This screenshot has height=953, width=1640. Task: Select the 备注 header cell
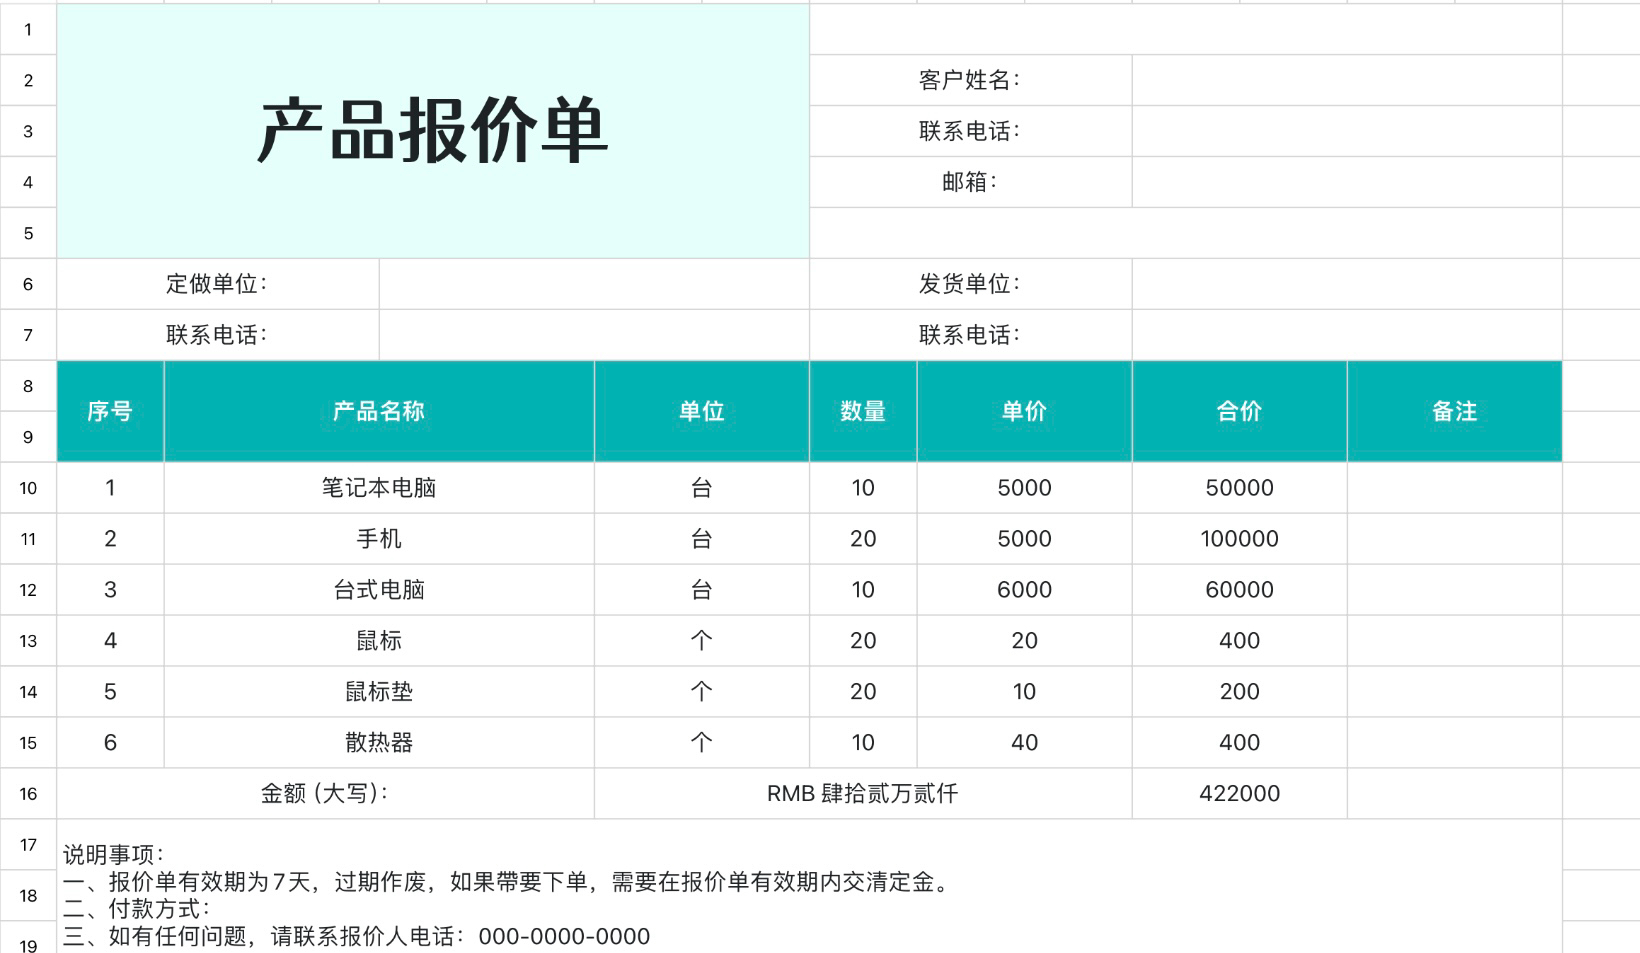(x=1455, y=411)
